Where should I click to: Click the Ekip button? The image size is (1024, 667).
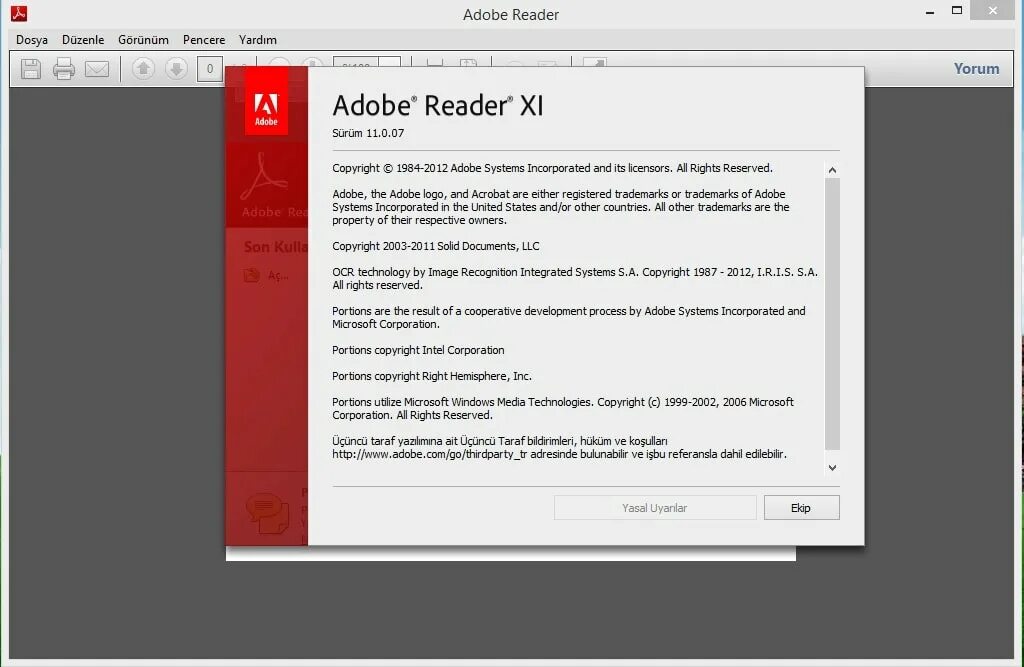pyautogui.click(x=801, y=507)
